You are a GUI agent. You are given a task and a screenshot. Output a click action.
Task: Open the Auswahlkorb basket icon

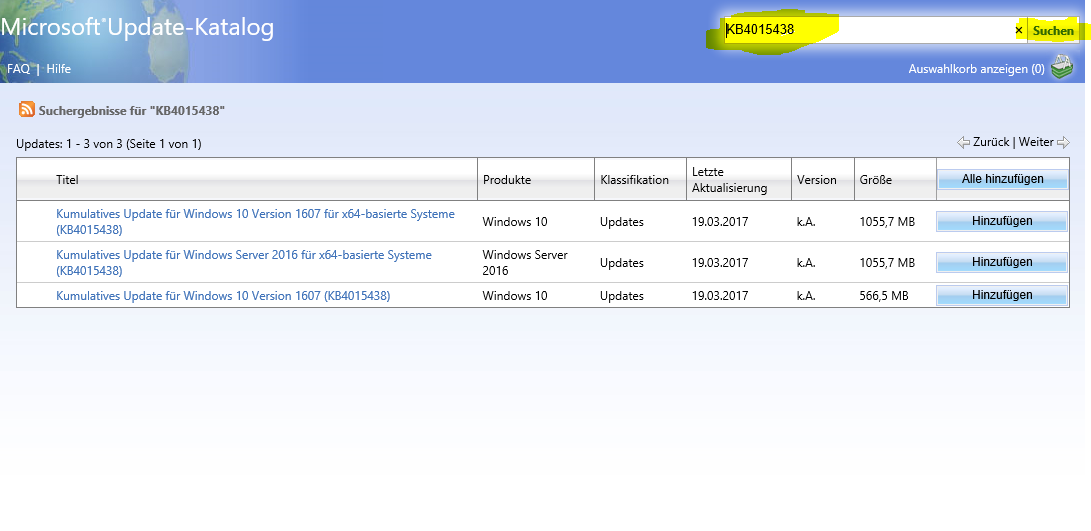point(1061,68)
